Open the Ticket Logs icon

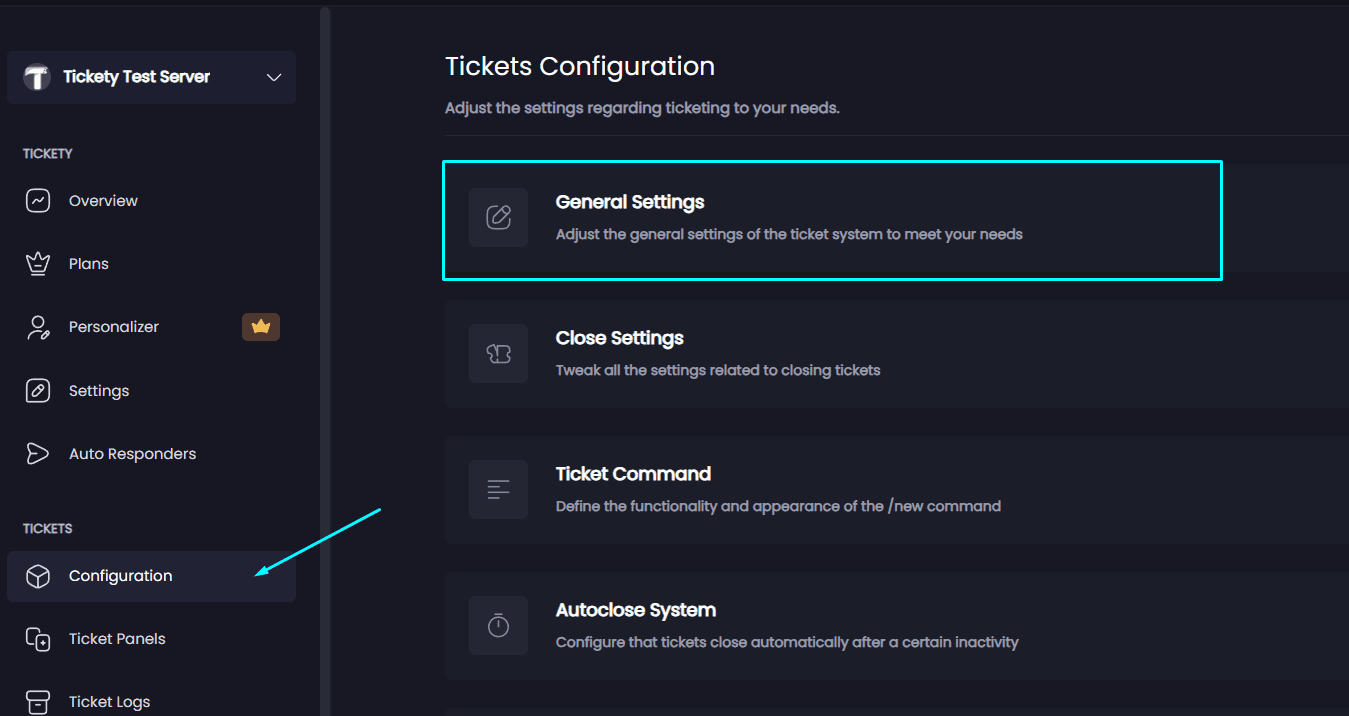(37, 701)
